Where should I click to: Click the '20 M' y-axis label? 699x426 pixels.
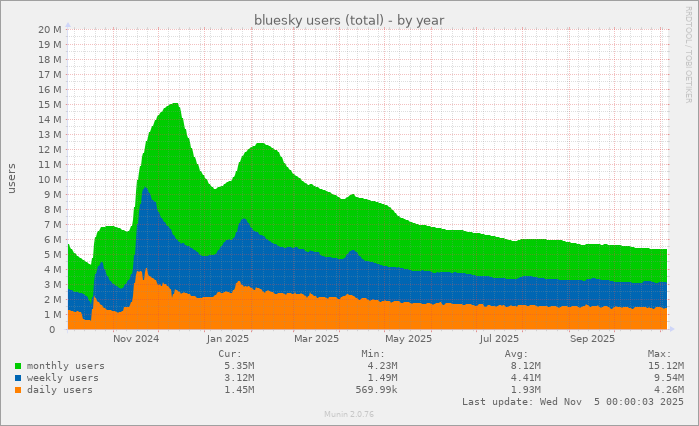pos(50,29)
